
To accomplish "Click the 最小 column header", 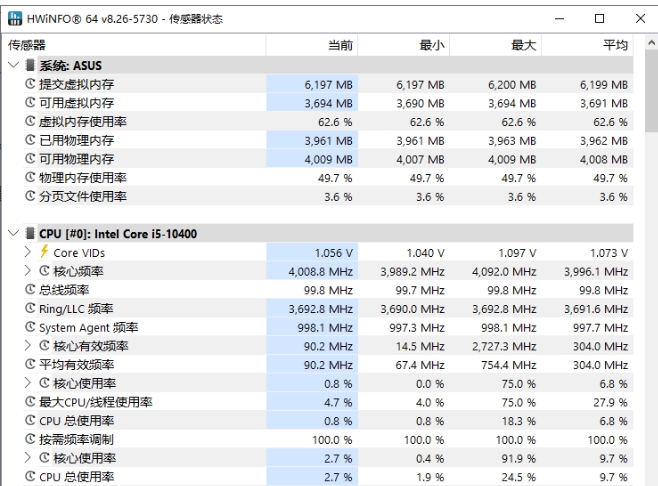I will 404,45.
